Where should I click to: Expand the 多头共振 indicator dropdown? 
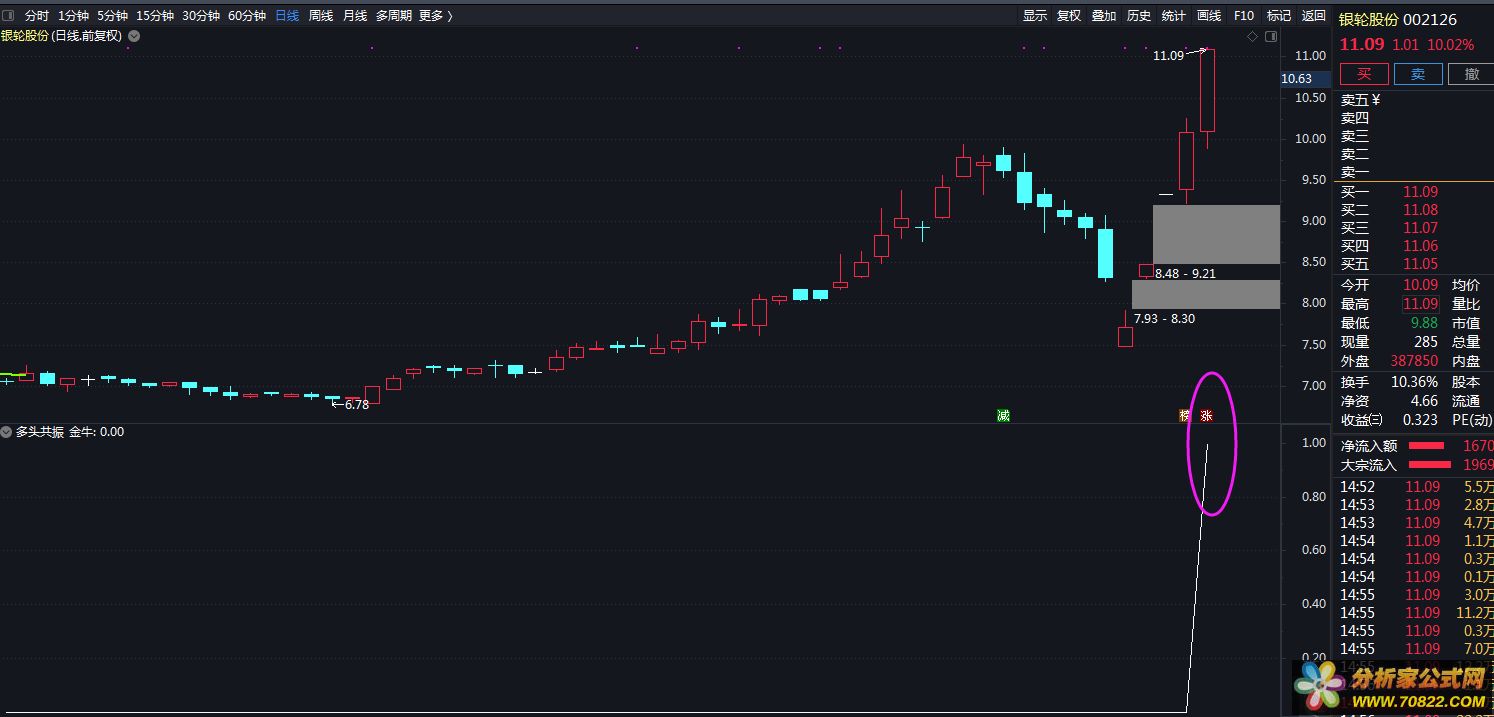click(7, 432)
